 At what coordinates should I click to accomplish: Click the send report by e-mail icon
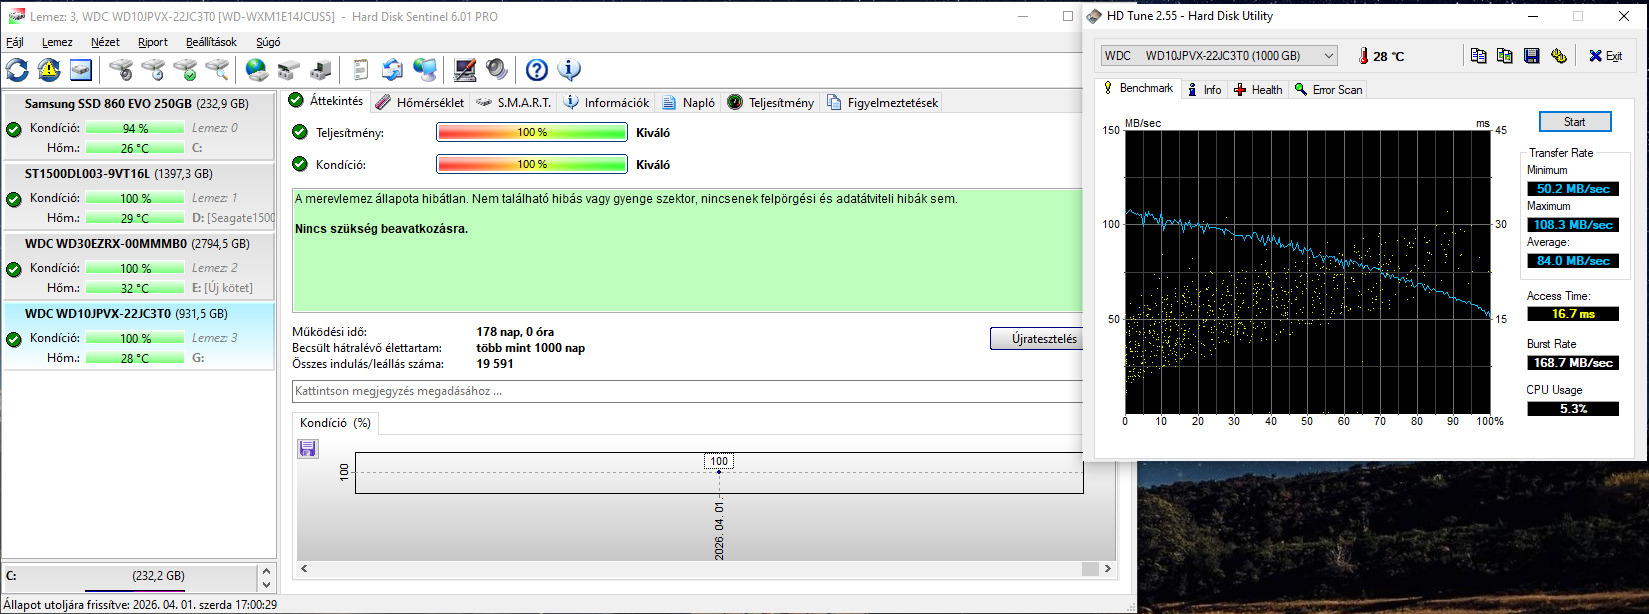point(393,69)
